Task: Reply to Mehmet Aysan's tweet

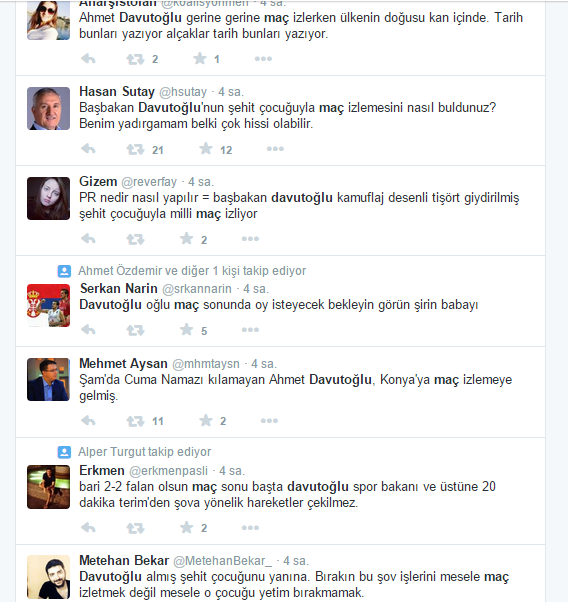Action: 88,420
